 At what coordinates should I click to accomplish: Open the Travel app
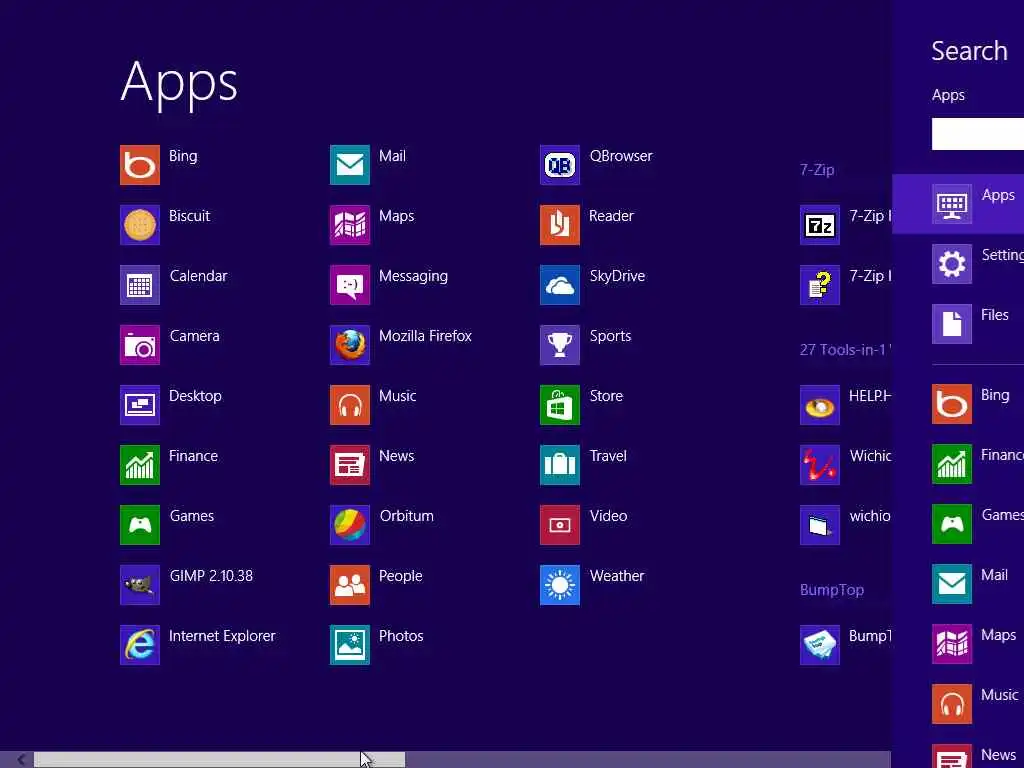click(x=560, y=465)
